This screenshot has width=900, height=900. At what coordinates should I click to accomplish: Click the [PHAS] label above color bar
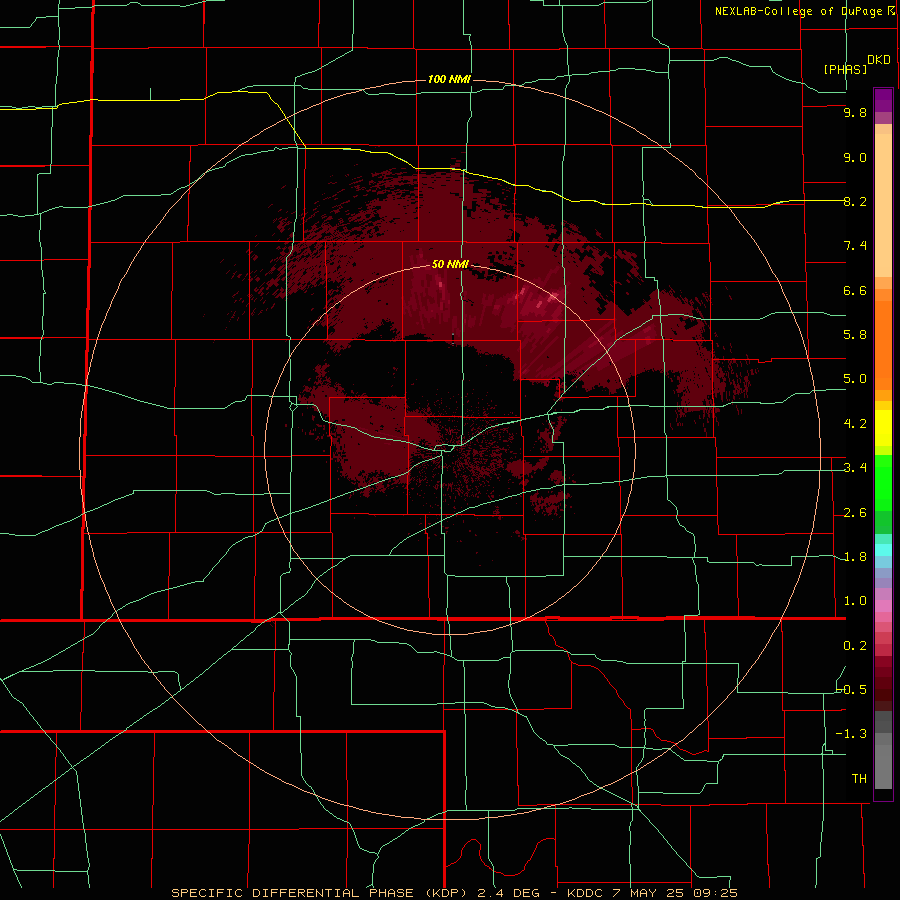[845, 69]
